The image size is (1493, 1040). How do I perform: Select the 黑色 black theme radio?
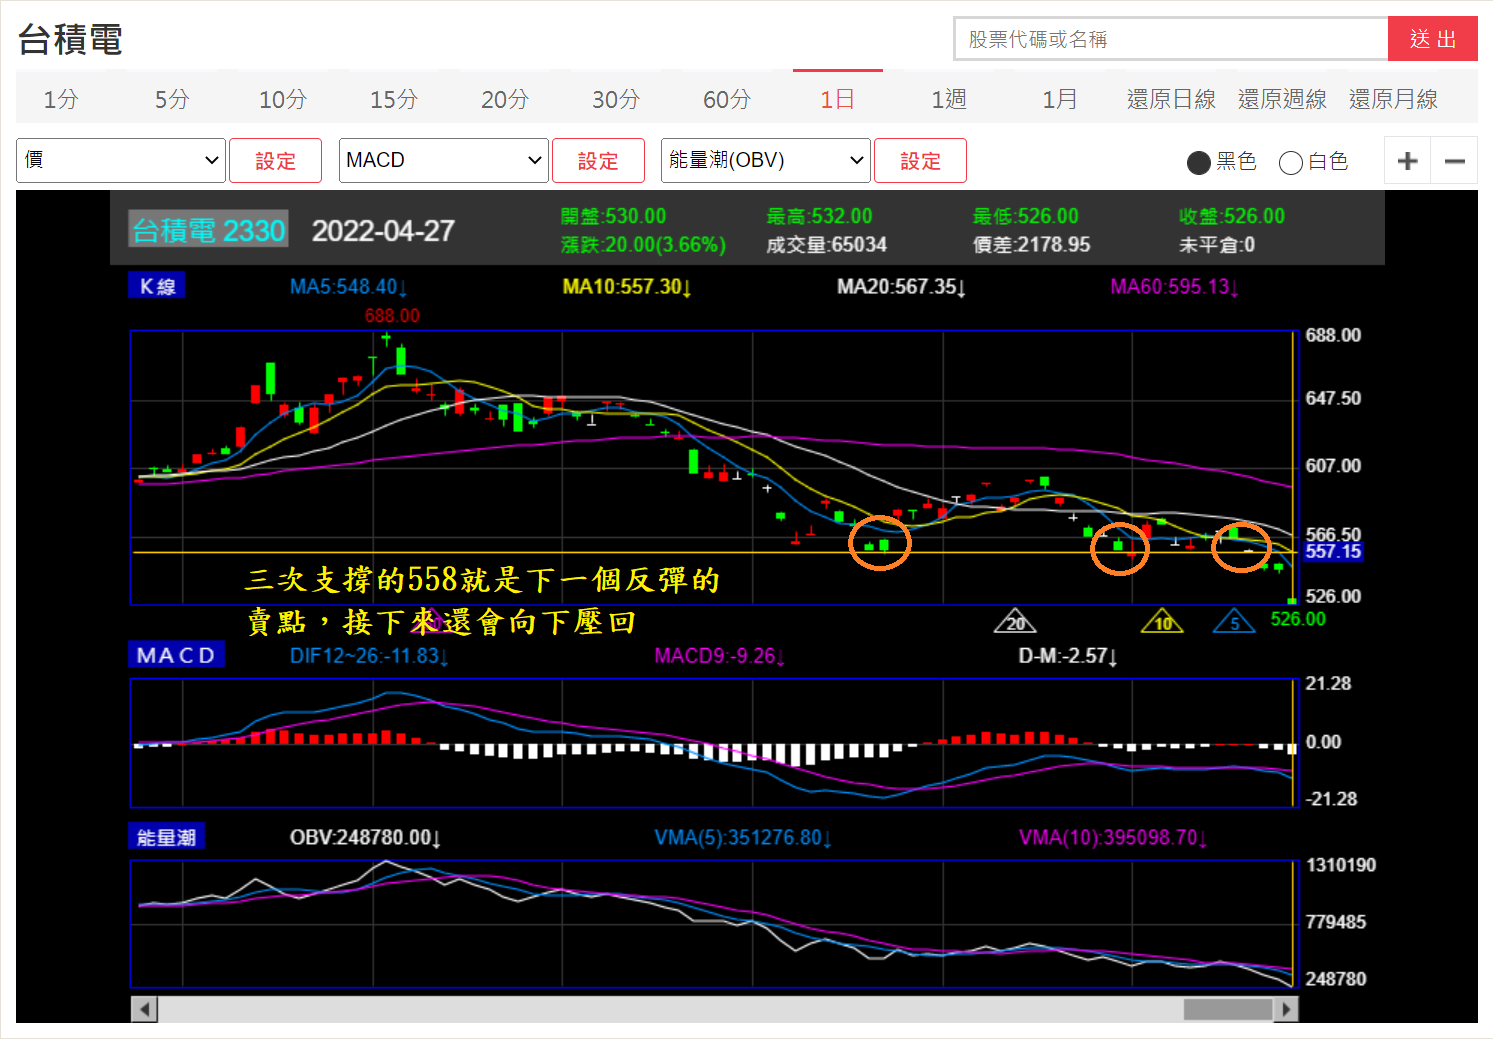(1198, 162)
